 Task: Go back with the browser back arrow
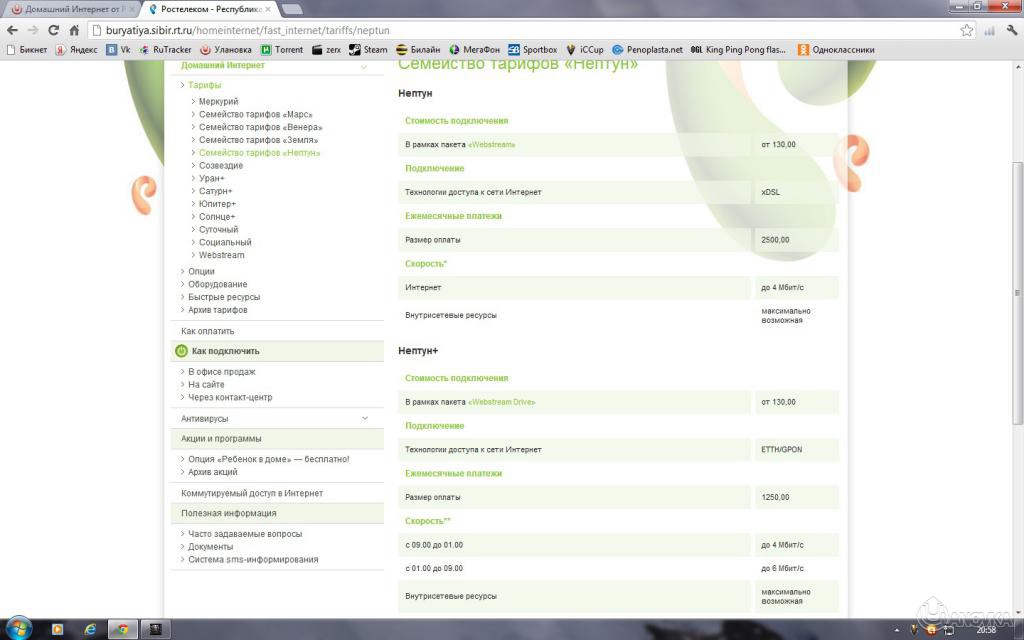pyautogui.click(x=12, y=30)
